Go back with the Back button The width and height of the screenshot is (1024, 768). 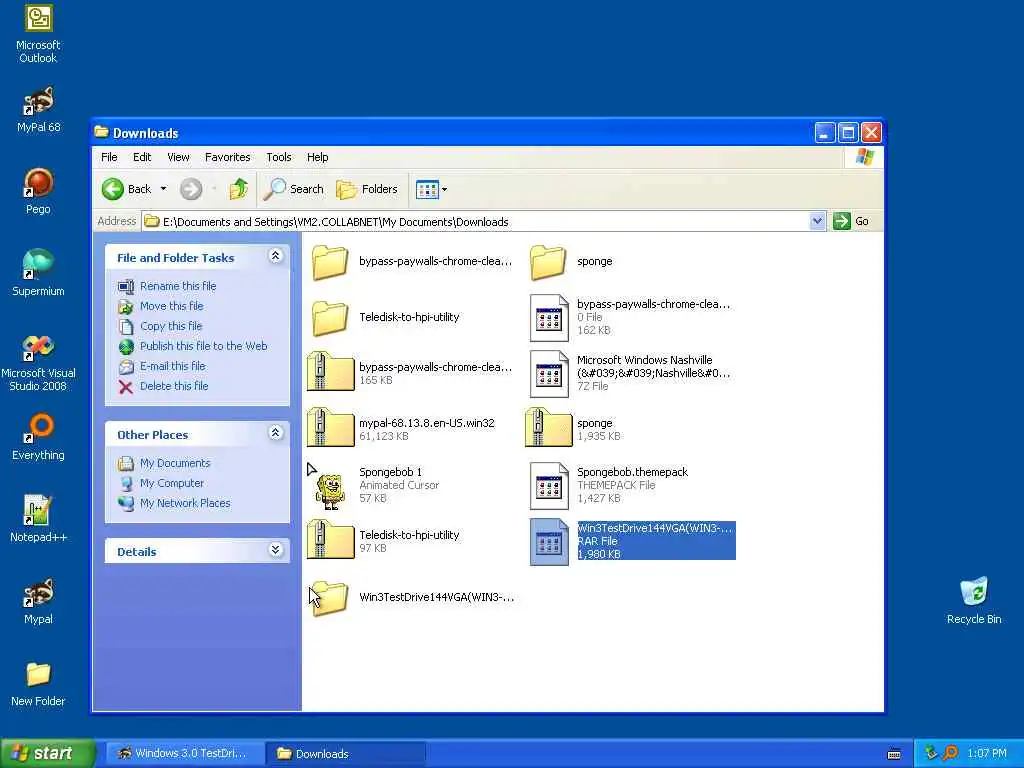click(127, 189)
